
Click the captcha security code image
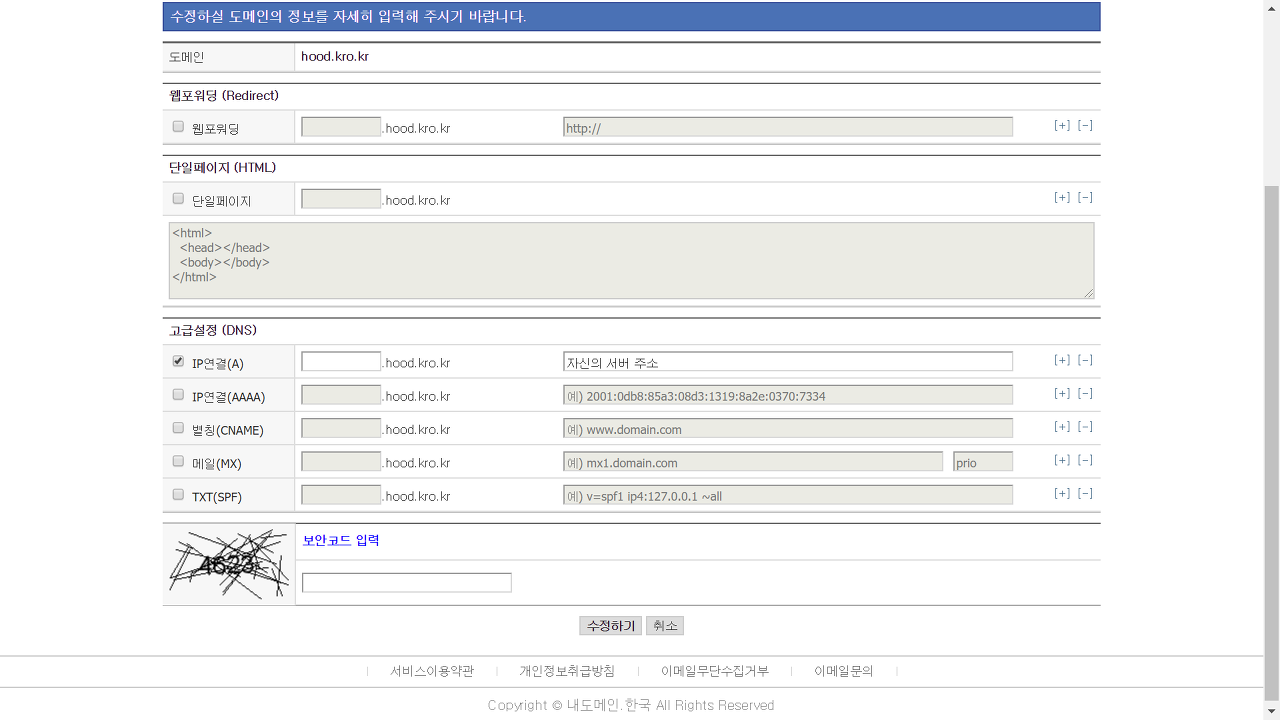click(229, 564)
